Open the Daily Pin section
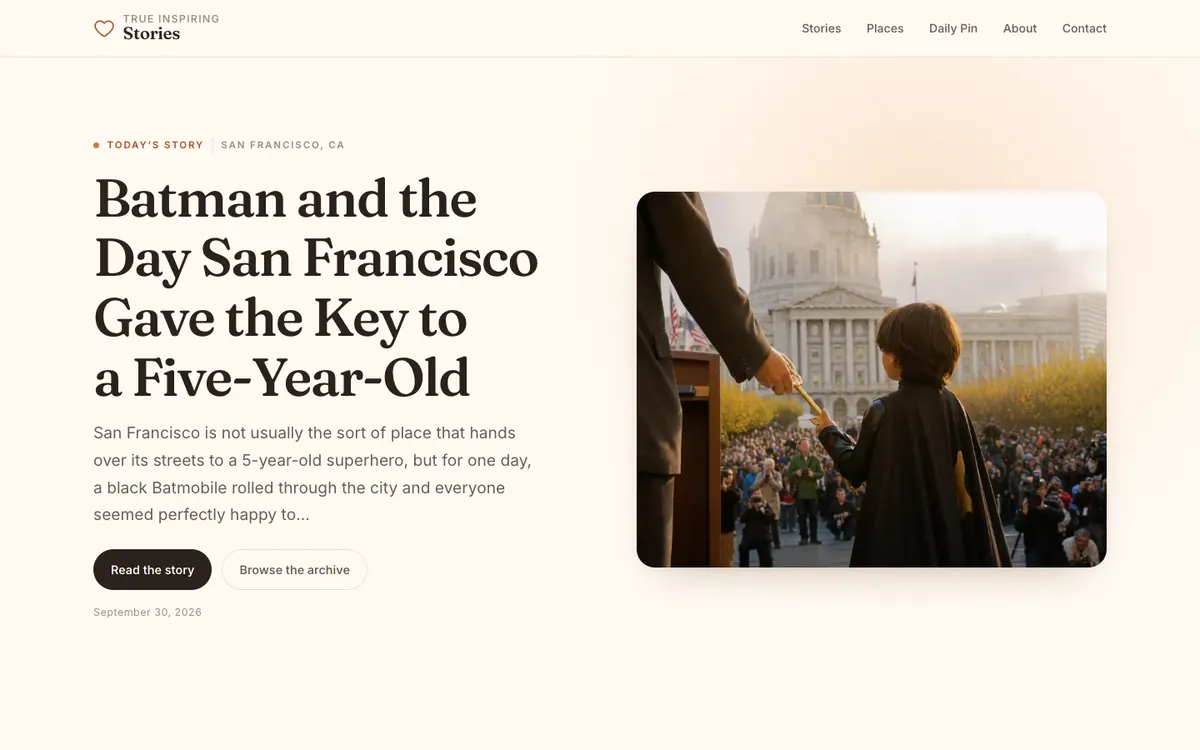The image size is (1200, 750). point(953,28)
